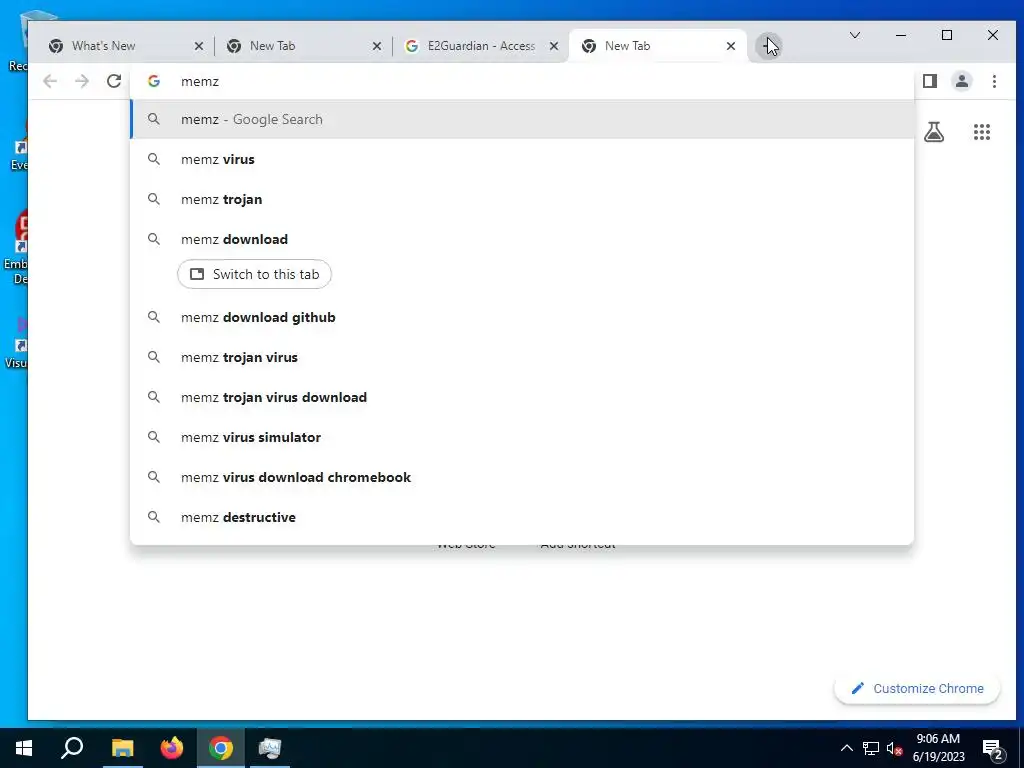Image resolution: width=1024 pixels, height=768 pixels.
Task: Click the address bar containing memz
Action: pyautogui.click(x=522, y=81)
